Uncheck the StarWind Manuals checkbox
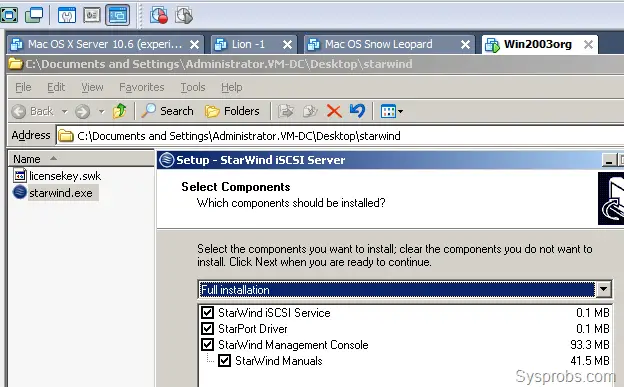This screenshot has width=624, height=387. tap(224, 361)
